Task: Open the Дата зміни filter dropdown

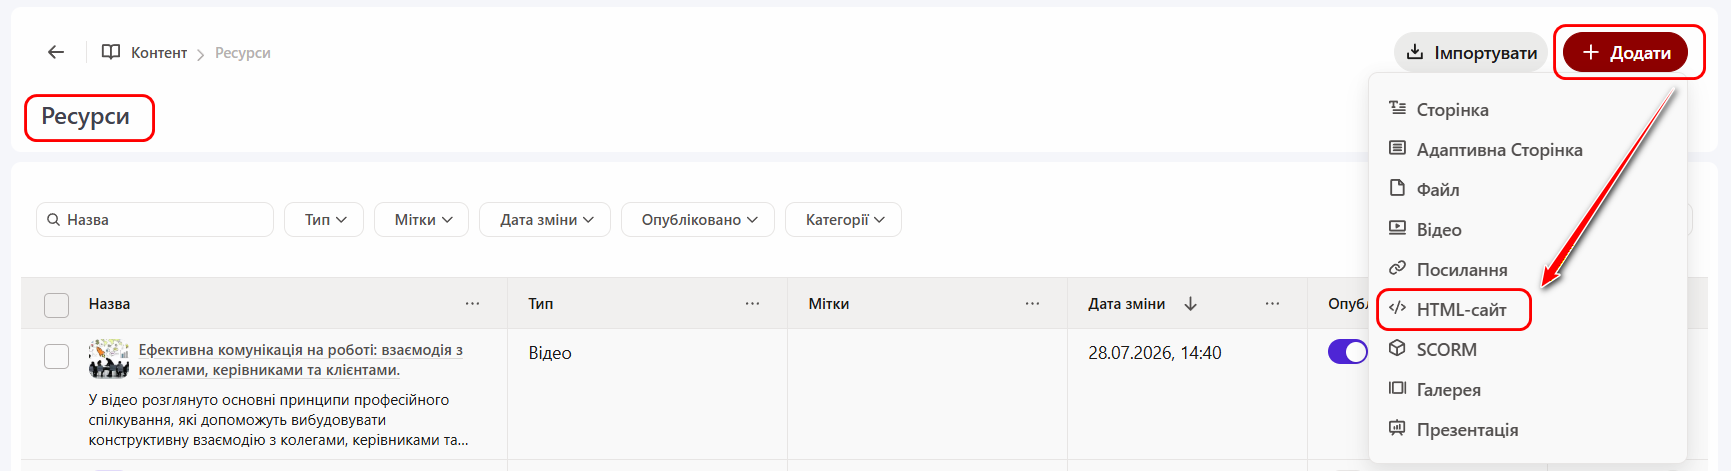Action: tap(545, 220)
